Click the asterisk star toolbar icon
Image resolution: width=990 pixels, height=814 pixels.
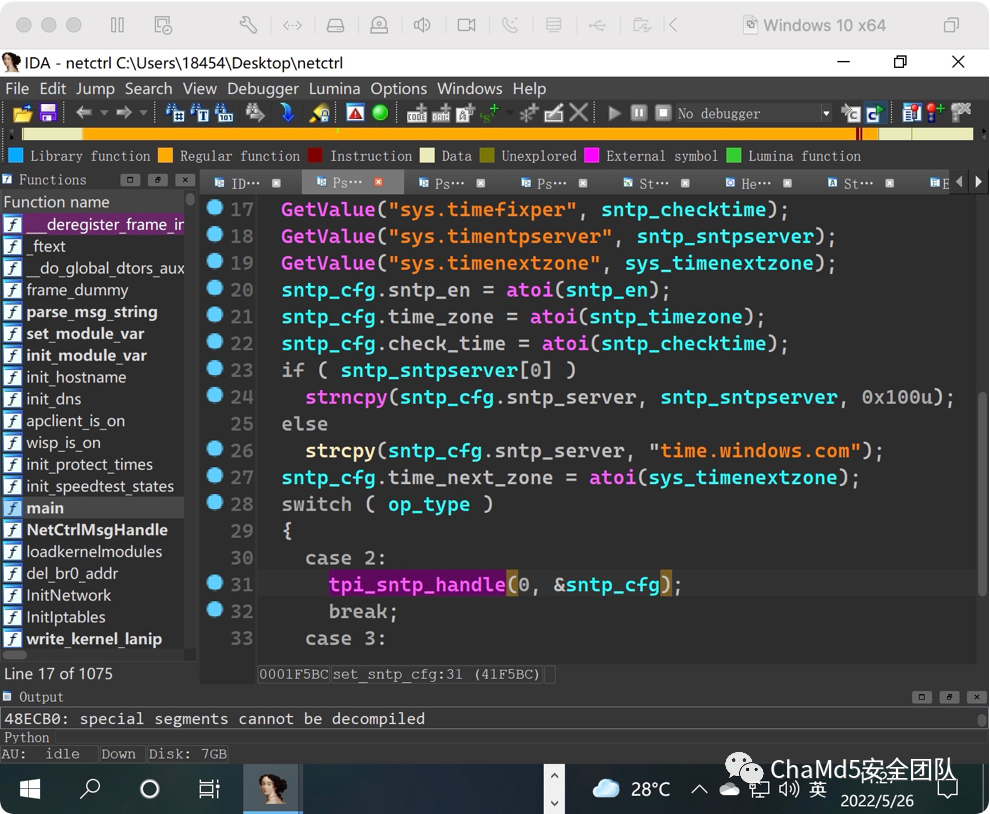(528, 113)
